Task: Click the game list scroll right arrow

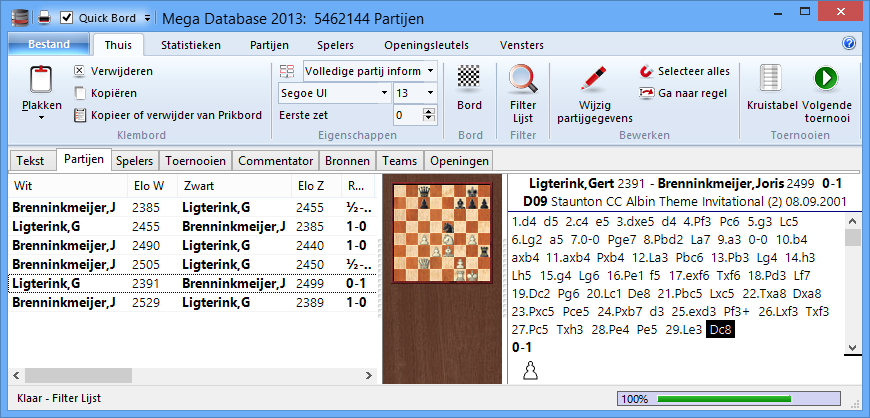Action: tap(369, 376)
